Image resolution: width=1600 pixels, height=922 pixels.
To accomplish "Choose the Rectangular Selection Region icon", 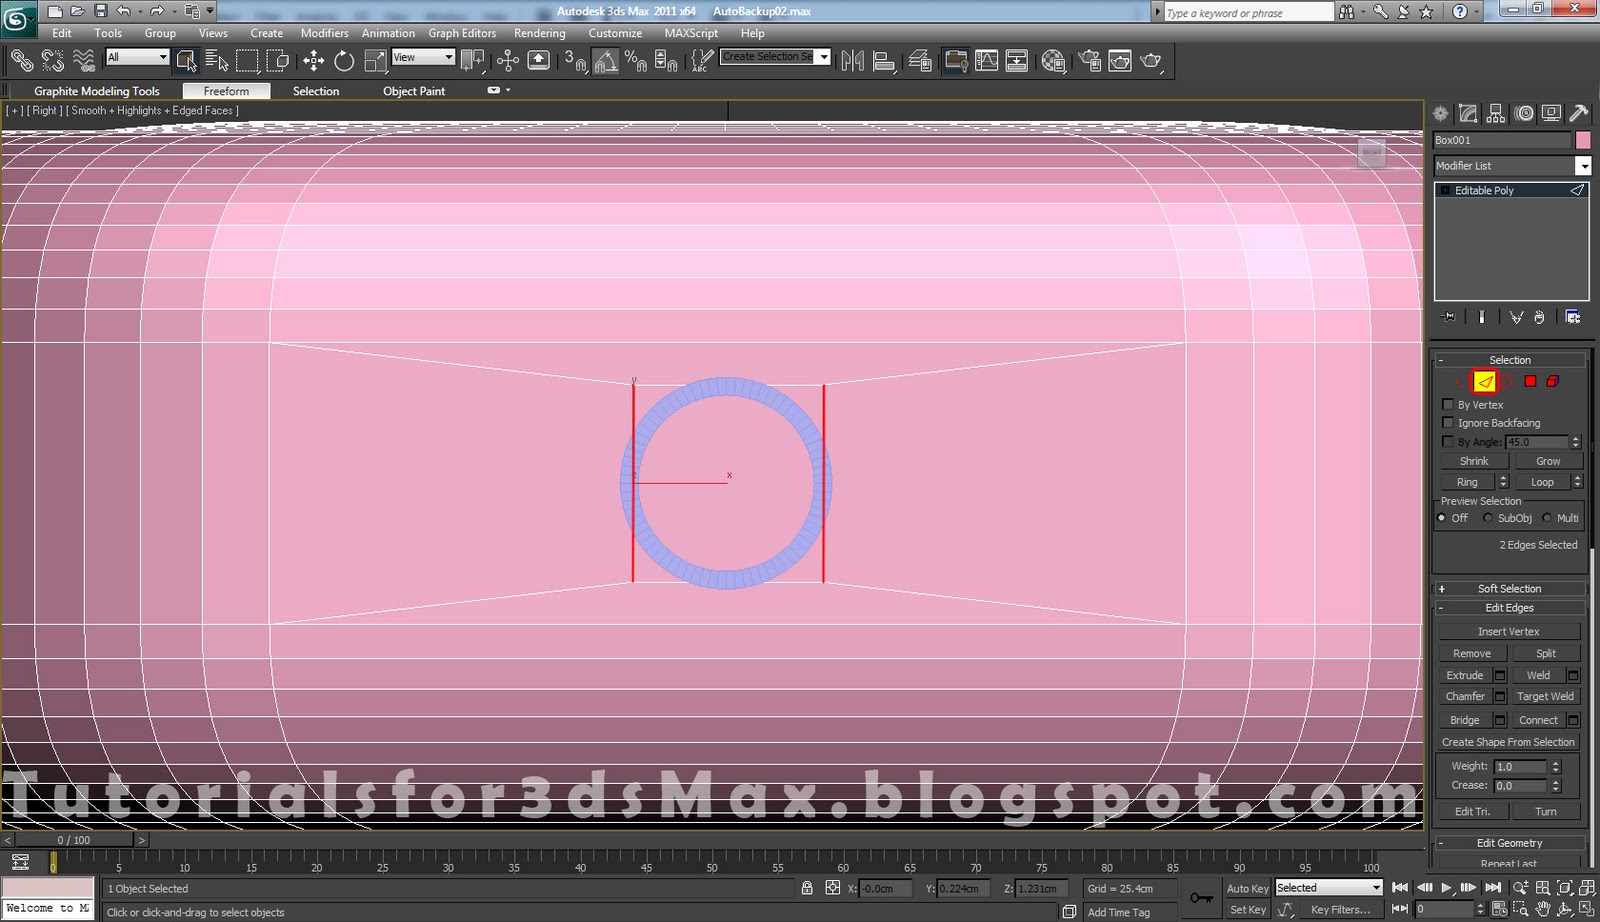I will coord(247,60).
